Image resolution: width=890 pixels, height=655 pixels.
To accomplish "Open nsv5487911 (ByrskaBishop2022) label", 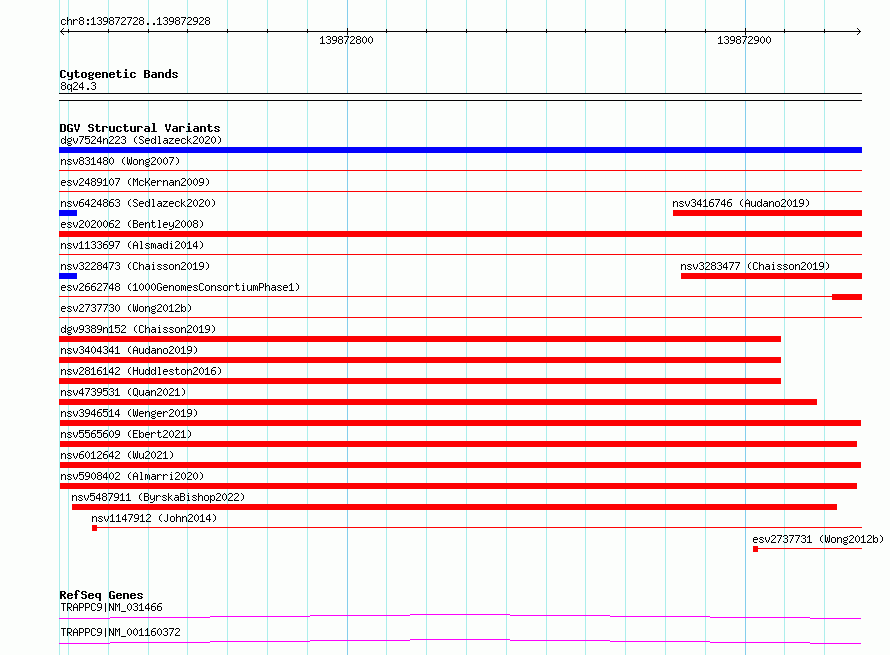I will point(158,497).
